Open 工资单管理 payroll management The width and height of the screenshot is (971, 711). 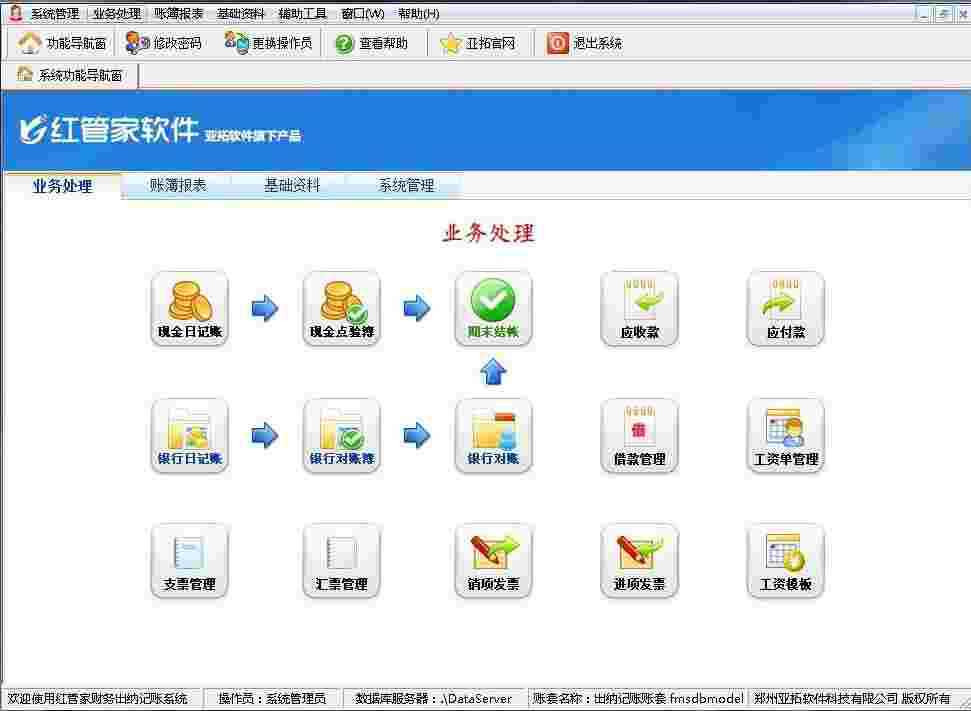[786, 435]
